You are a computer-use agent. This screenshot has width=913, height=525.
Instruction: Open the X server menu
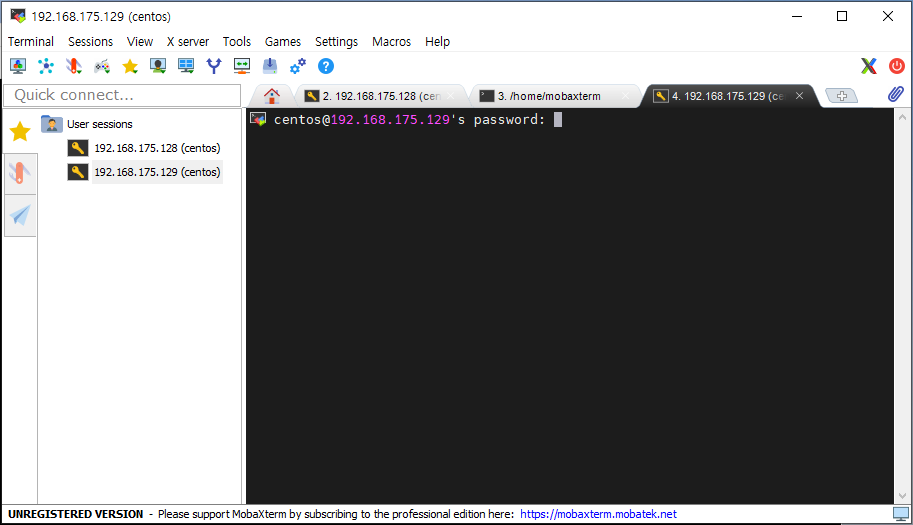click(187, 42)
